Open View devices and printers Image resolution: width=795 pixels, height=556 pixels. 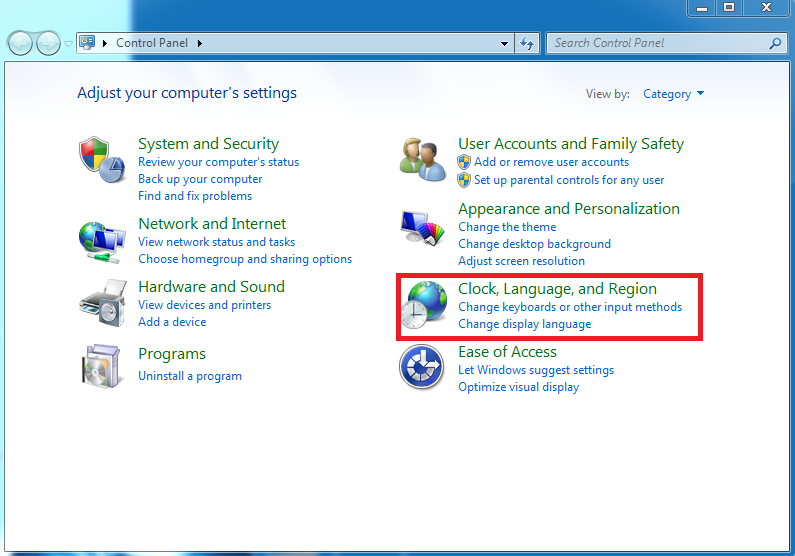[204, 305]
